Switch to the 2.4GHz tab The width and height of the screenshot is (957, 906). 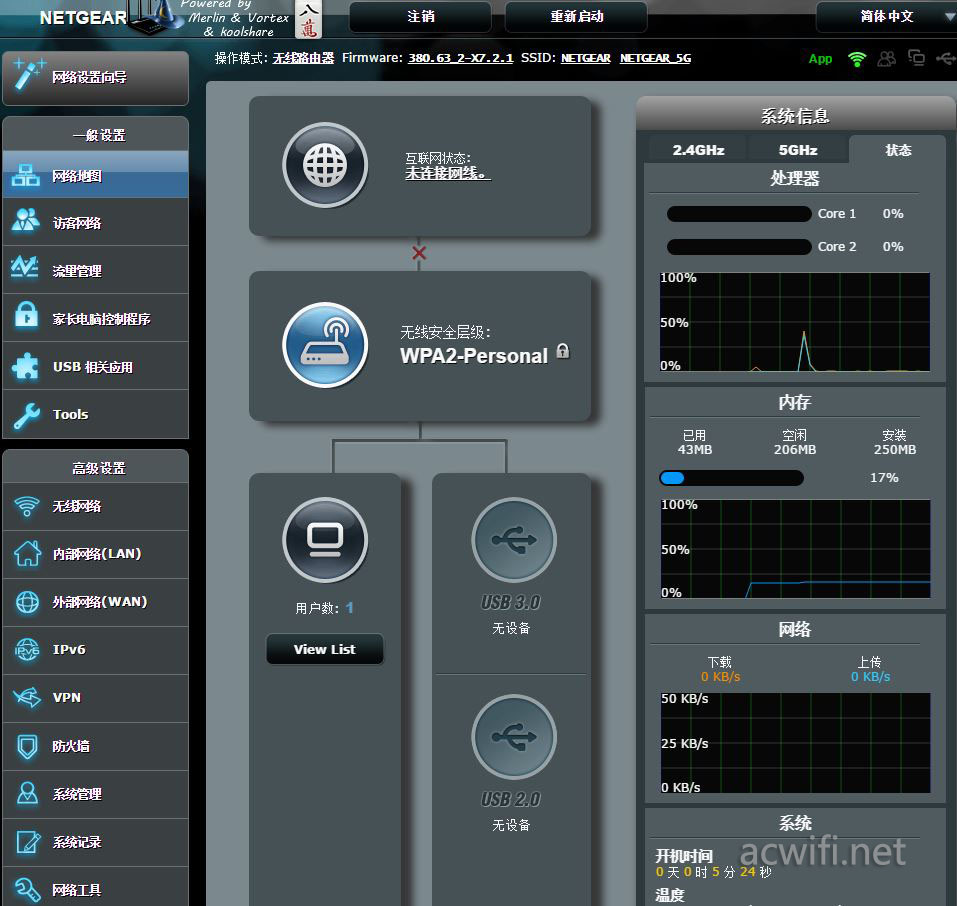(698, 150)
